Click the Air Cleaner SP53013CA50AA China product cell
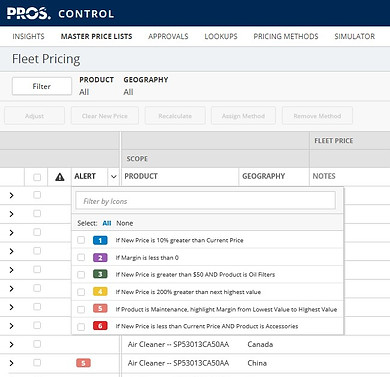 [178, 363]
